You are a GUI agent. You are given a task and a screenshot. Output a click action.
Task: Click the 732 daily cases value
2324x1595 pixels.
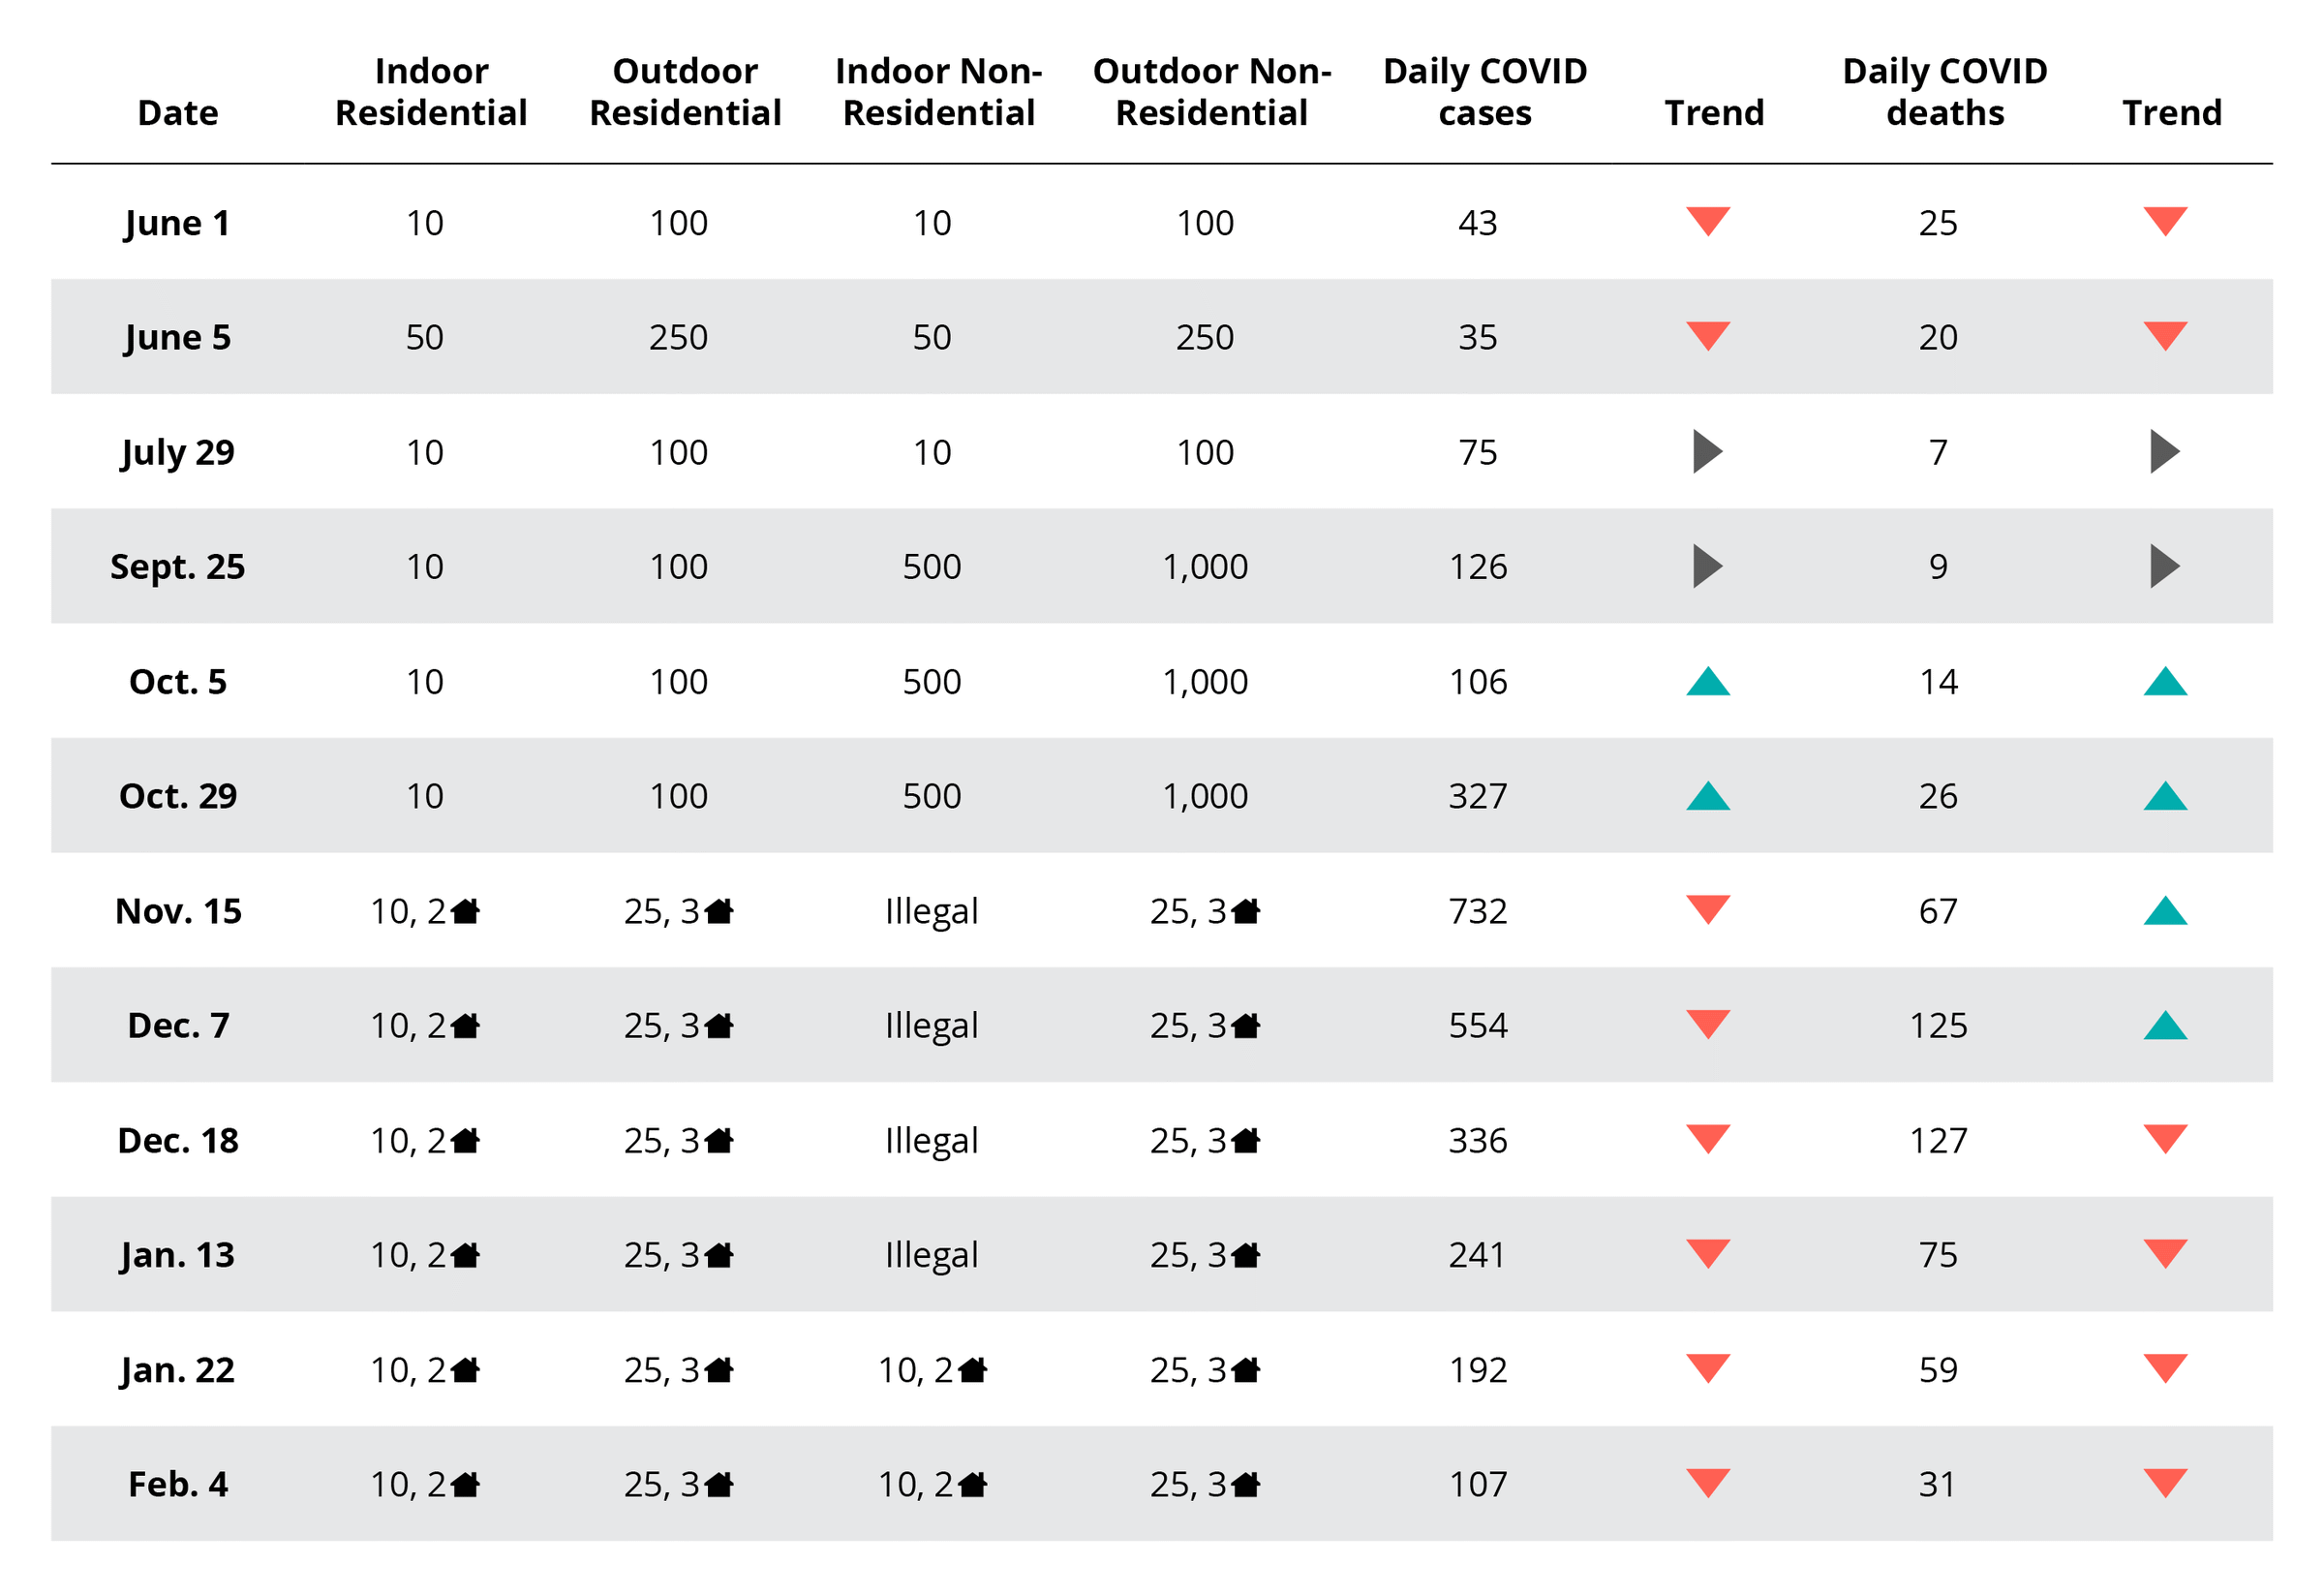[x=1478, y=911]
